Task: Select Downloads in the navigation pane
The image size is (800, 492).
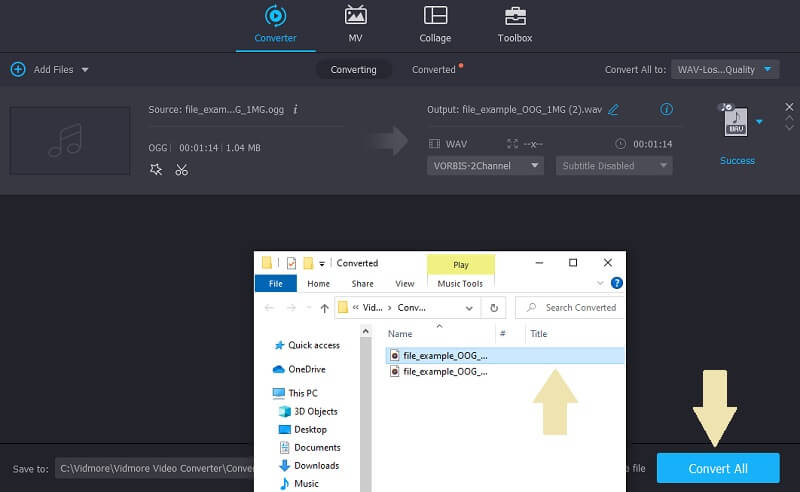Action: click(315, 465)
